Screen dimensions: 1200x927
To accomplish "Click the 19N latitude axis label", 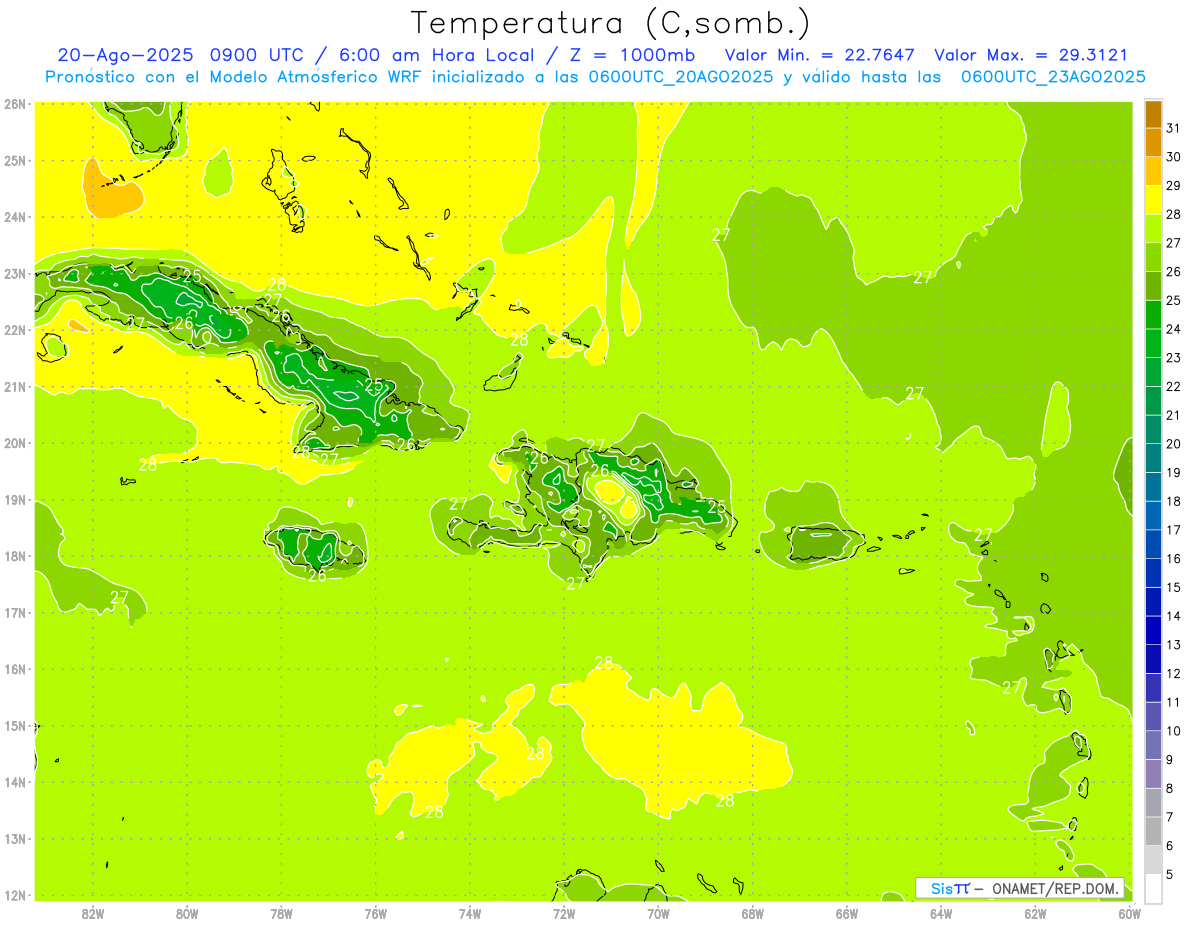I will click(x=14, y=499).
